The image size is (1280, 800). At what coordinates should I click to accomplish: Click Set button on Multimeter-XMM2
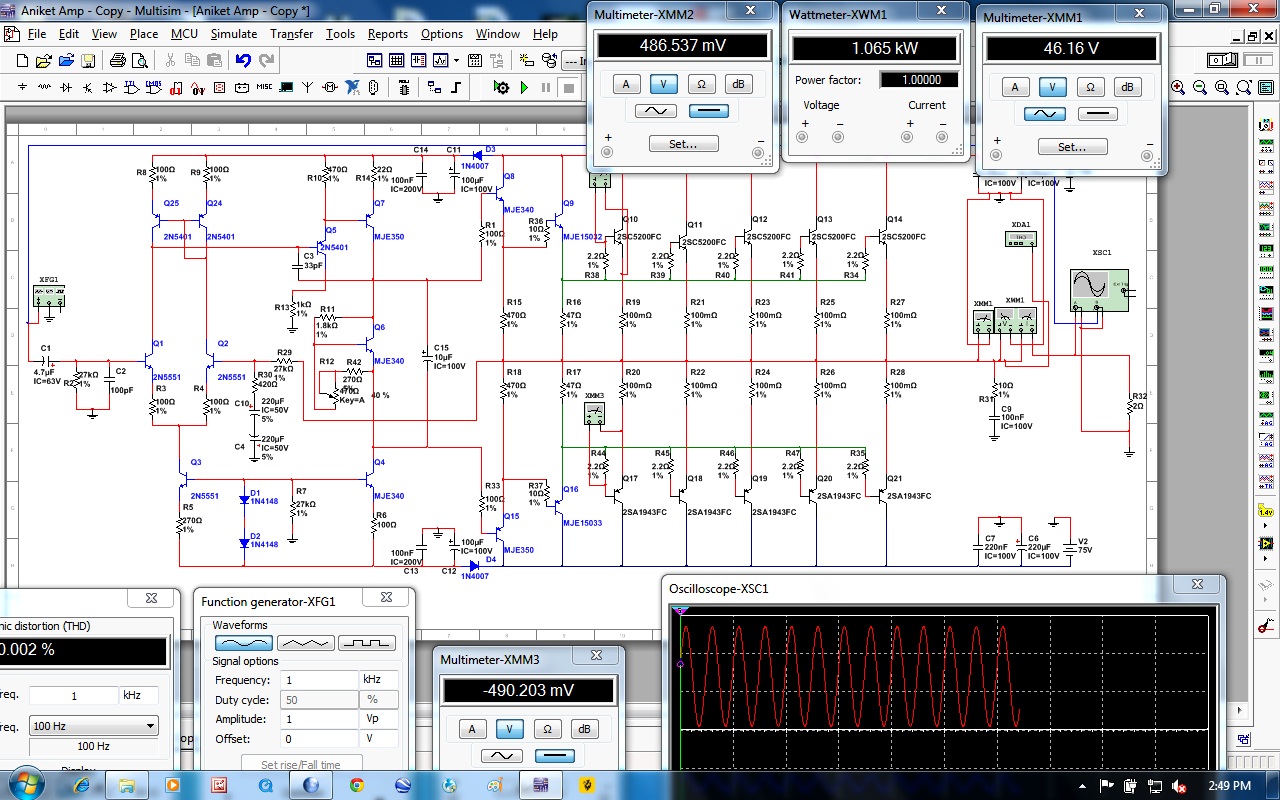pyautogui.click(x=683, y=144)
